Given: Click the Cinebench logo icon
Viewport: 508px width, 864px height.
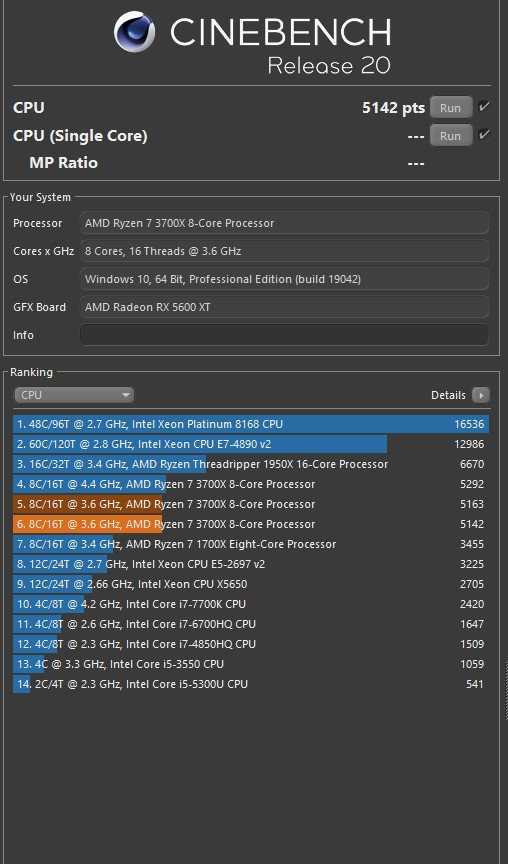Looking at the screenshot, I should pyautogui.click(x=134, y=32).
